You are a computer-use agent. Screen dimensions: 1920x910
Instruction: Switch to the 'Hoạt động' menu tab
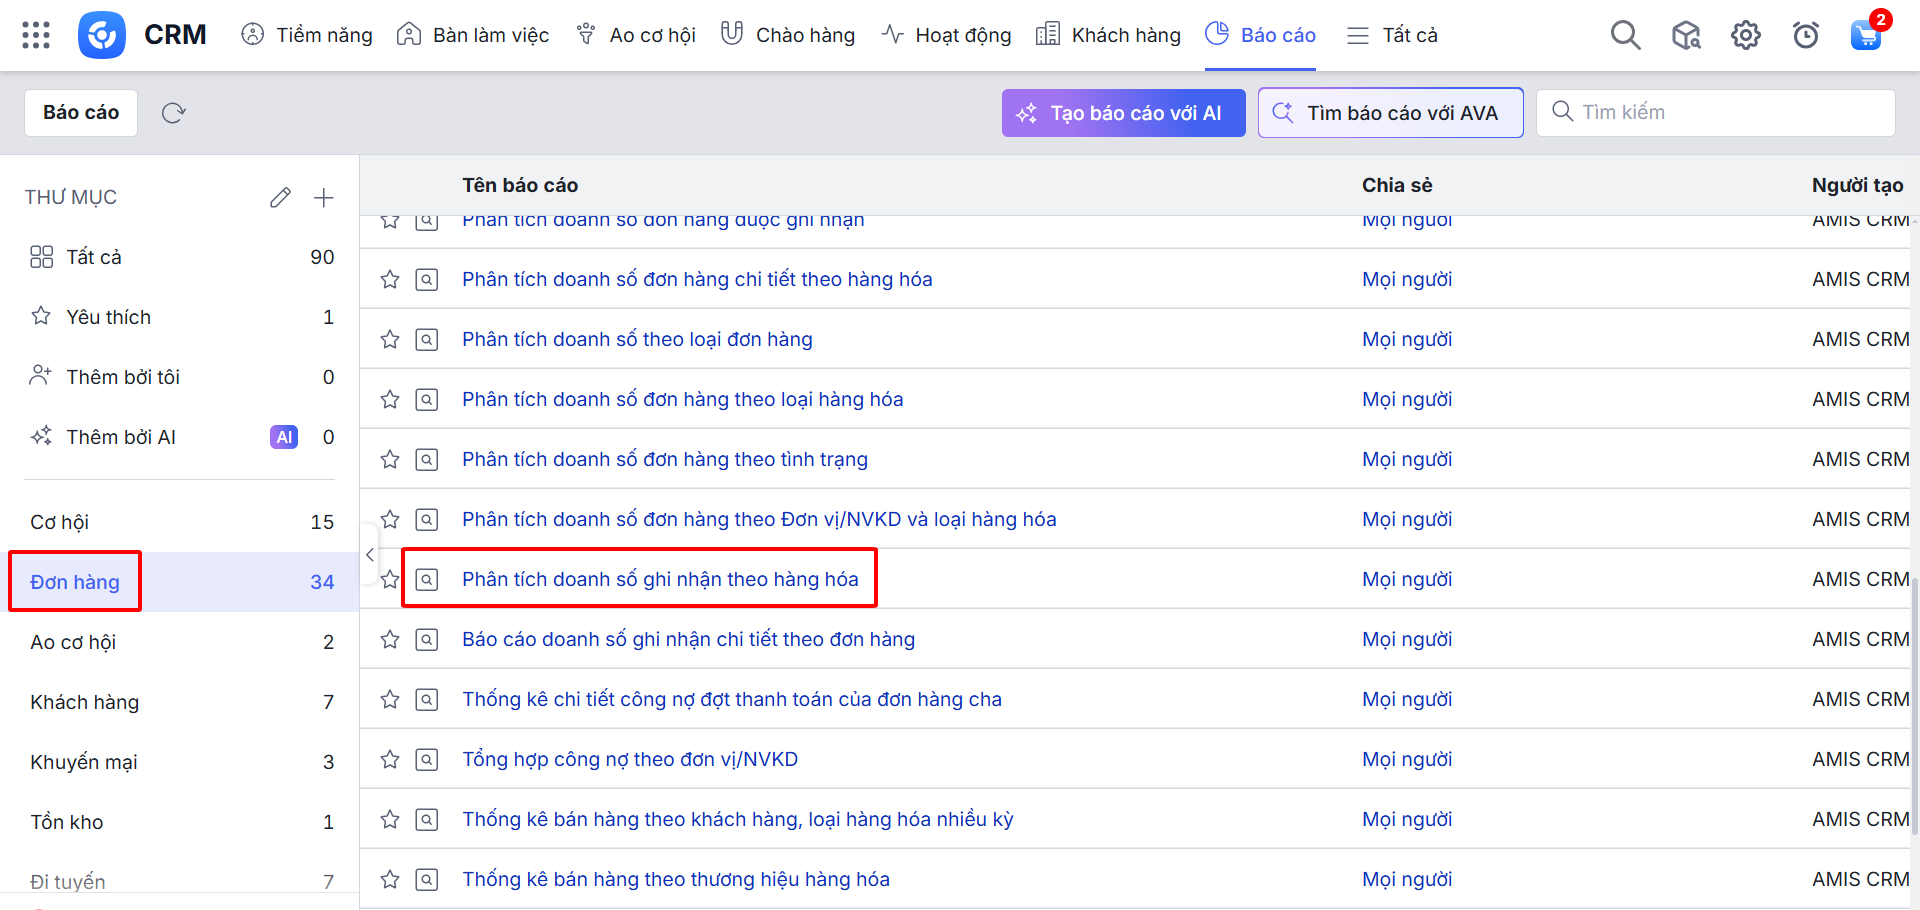coord(946,36)
